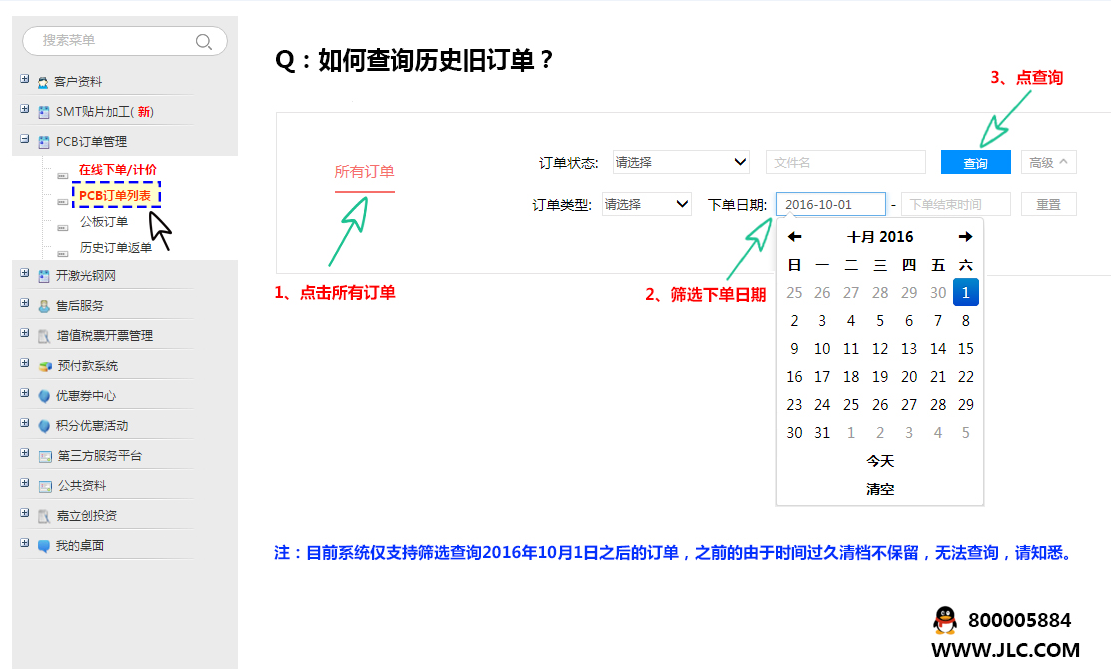The width and height of the screenshot is (1111, 669).
Task: Expand the 开激光钢网 tree node
Action: pyautogui.click(x=25, y=274)
